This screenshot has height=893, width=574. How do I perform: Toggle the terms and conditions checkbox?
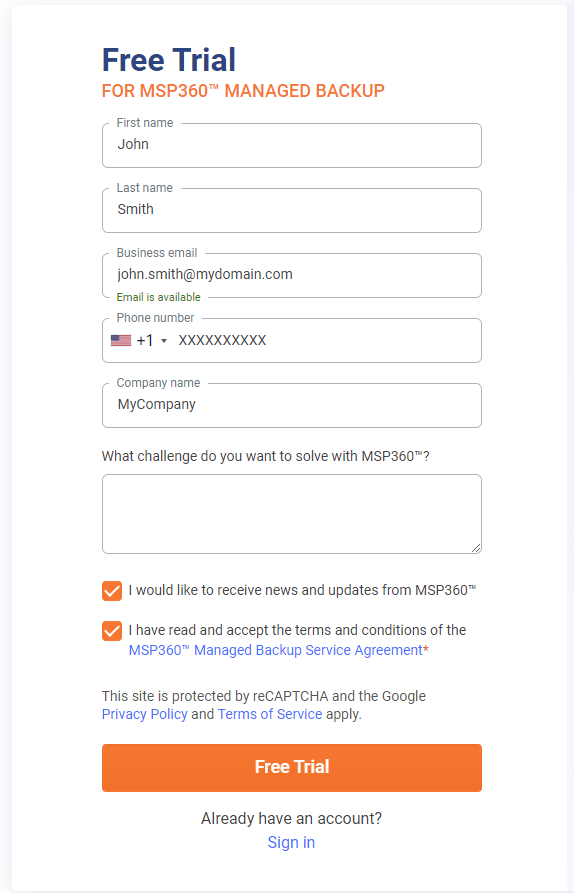tap(112, 631)
